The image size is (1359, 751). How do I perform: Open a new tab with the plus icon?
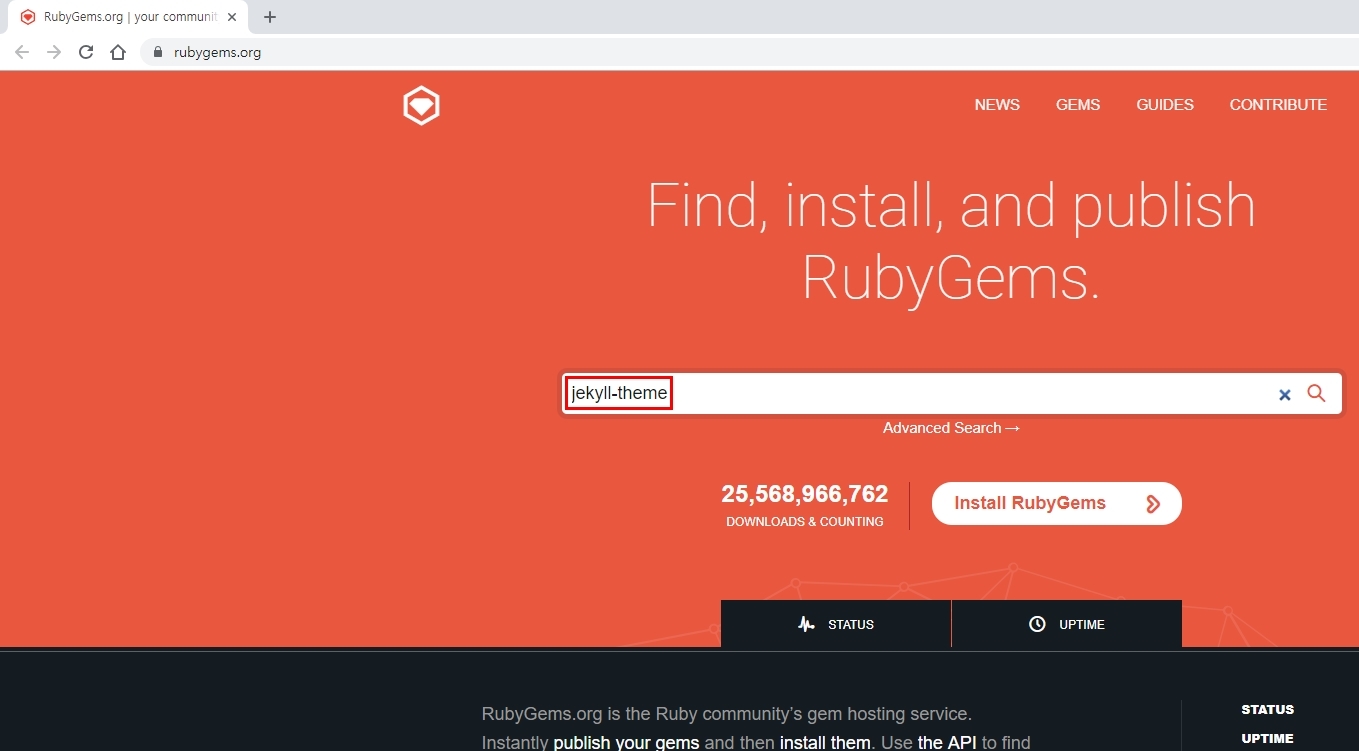coord(270,17)
